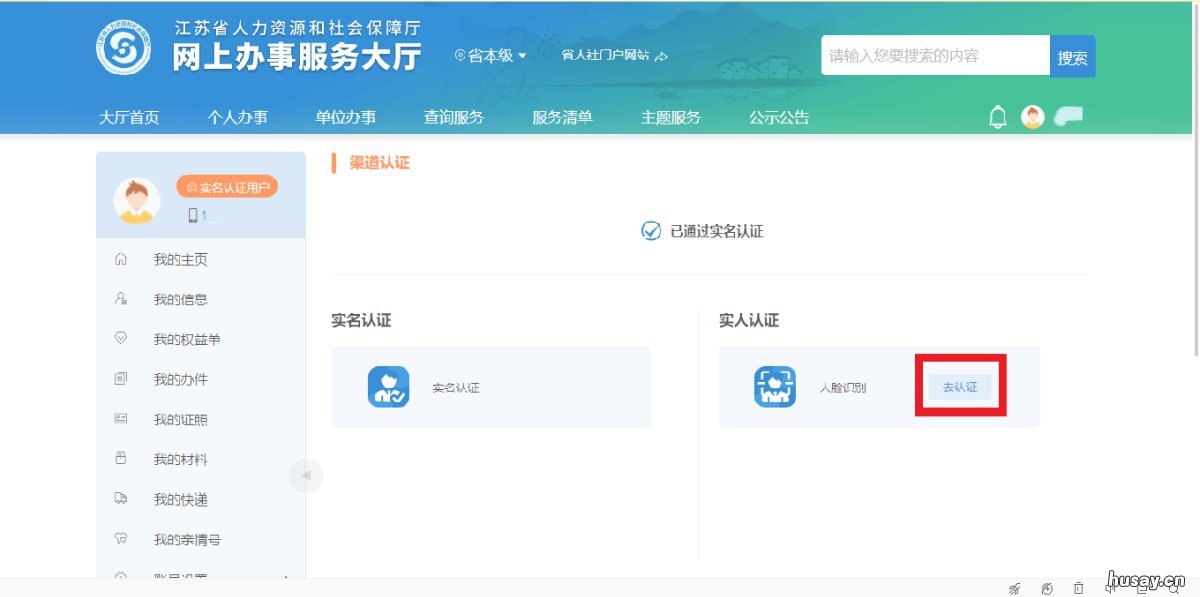The image size is (1200, 597).
Task: Collapse the sidebar with the arrow handle
Action: [307, 475]
